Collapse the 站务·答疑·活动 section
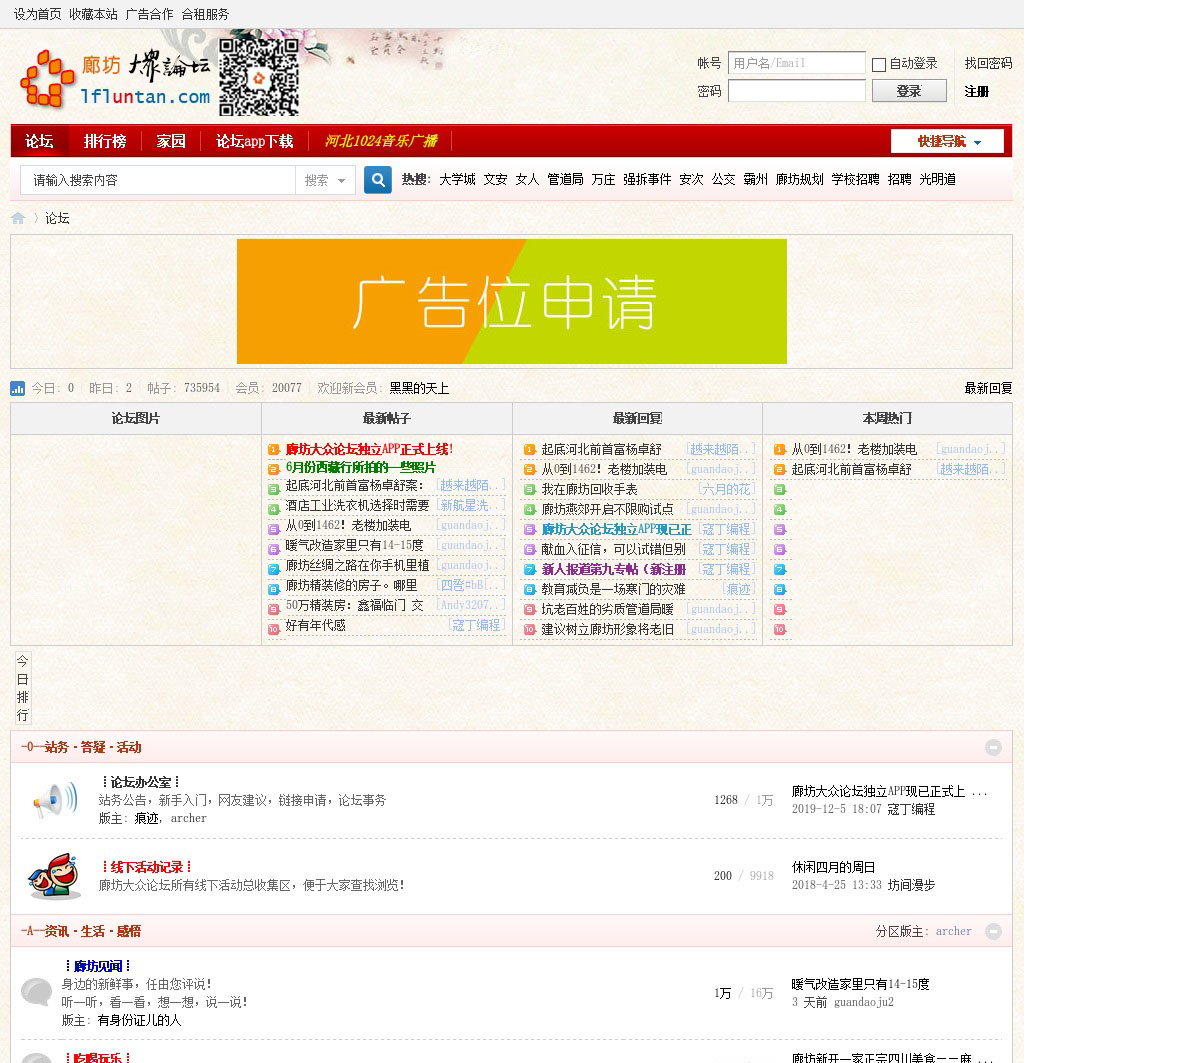Image resolution: width=1200 pixels, height=1063 pixels. click(x=993, y=747)
